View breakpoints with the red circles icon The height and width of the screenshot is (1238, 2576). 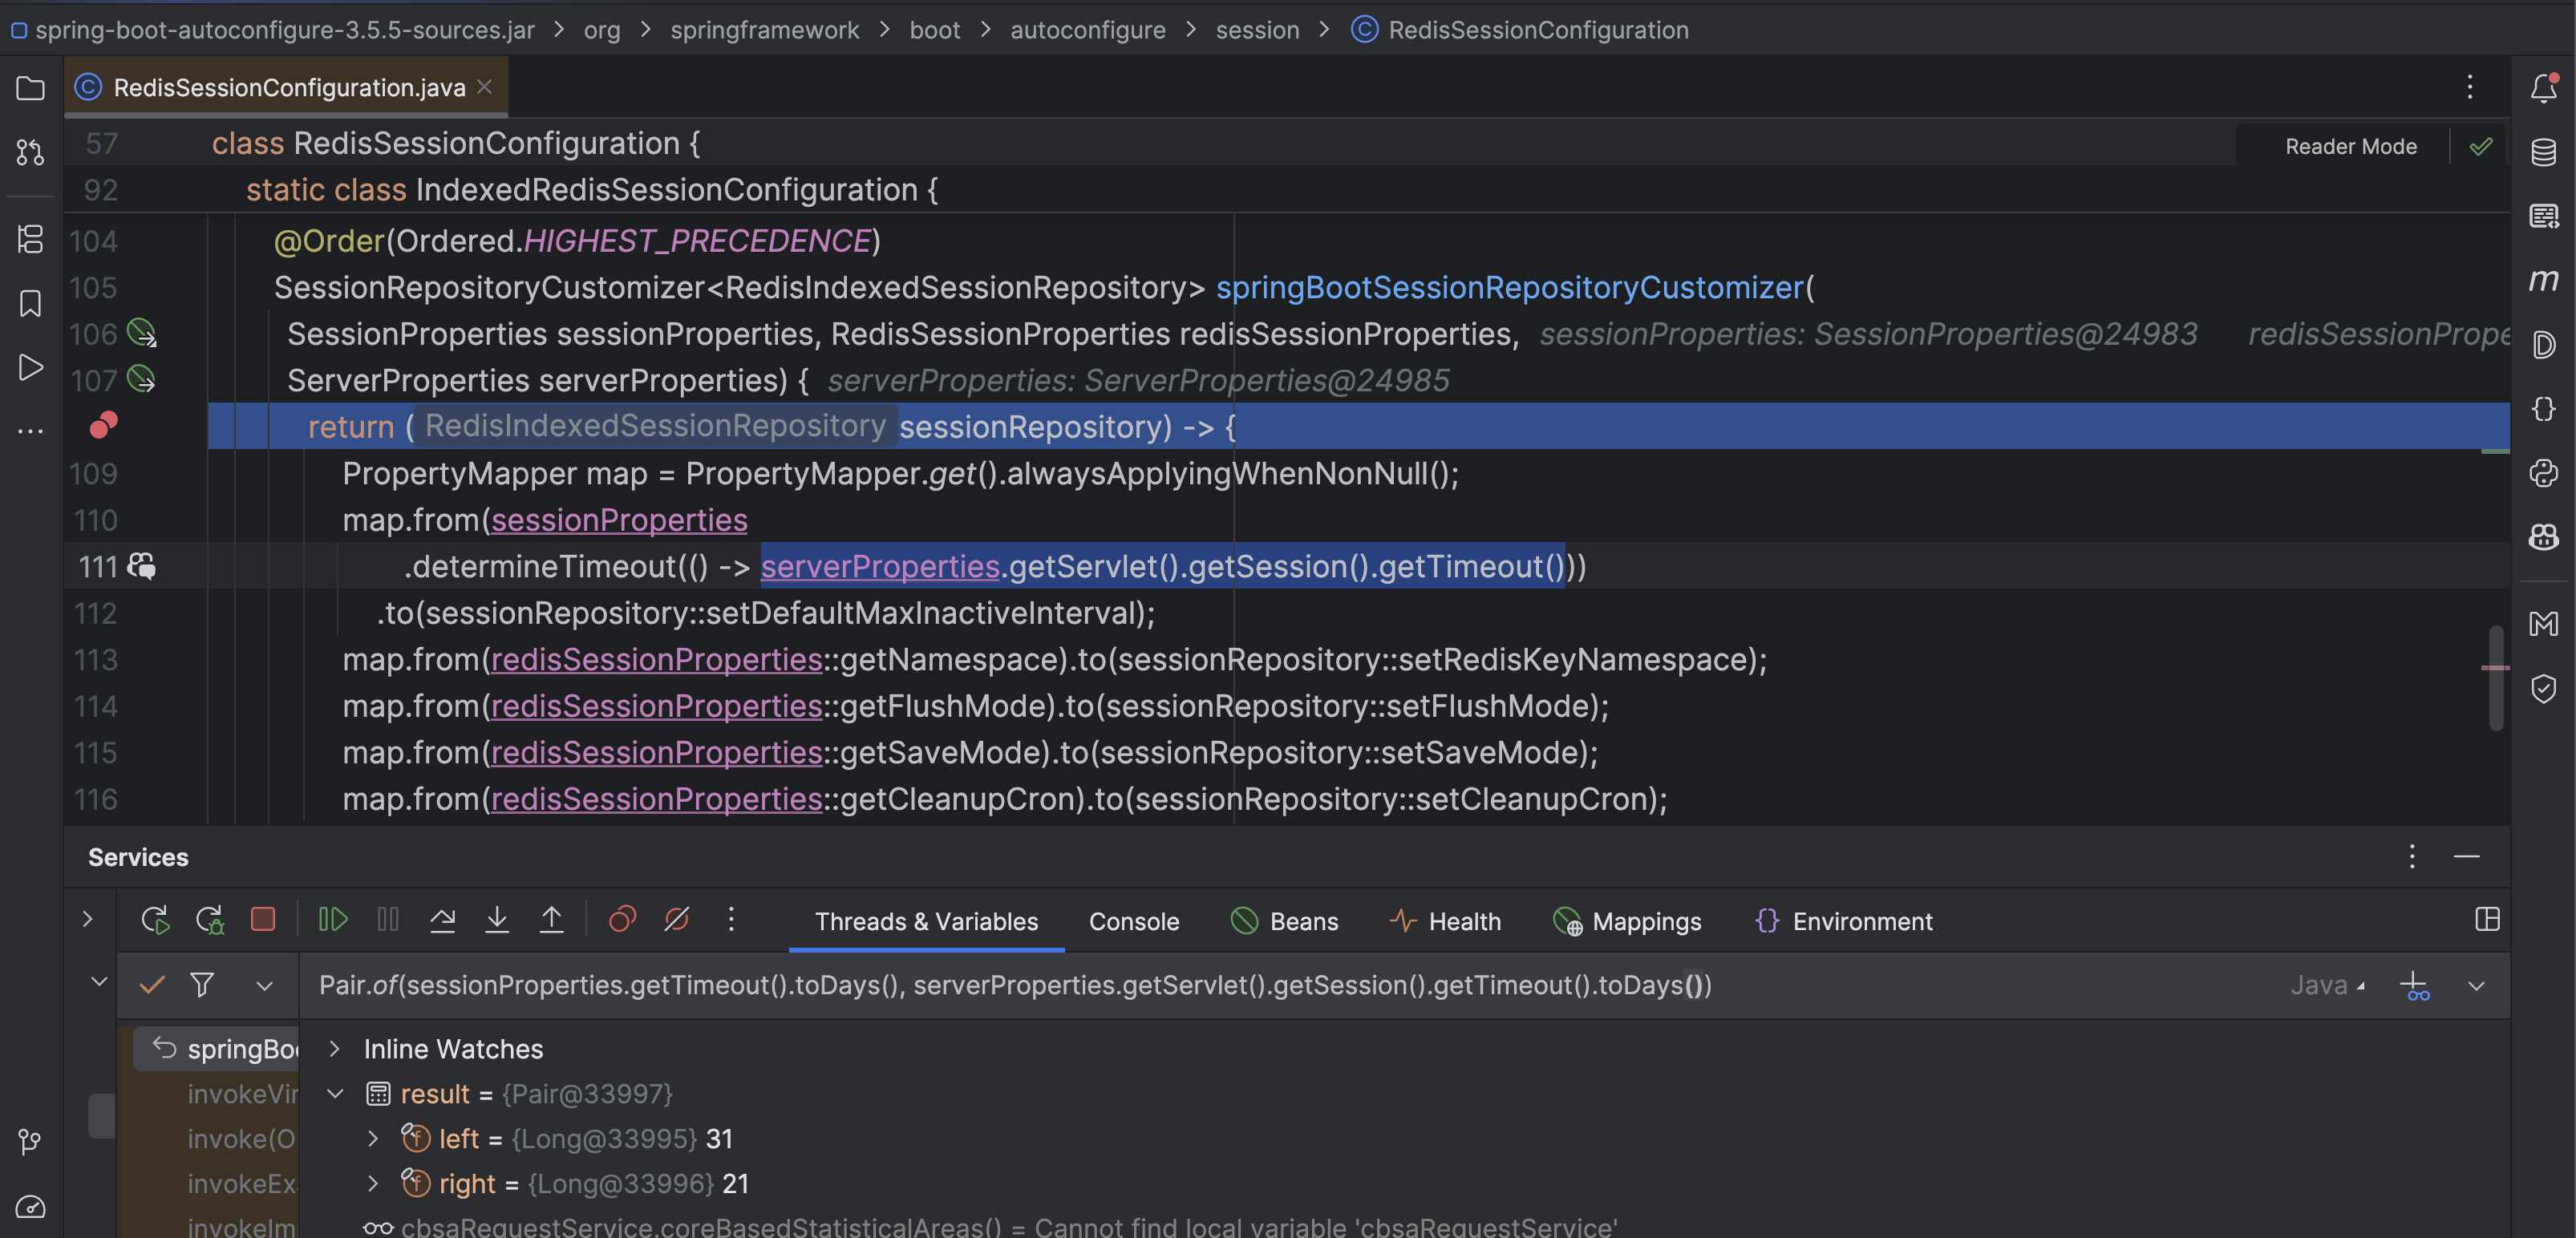(x=622, y=920)
